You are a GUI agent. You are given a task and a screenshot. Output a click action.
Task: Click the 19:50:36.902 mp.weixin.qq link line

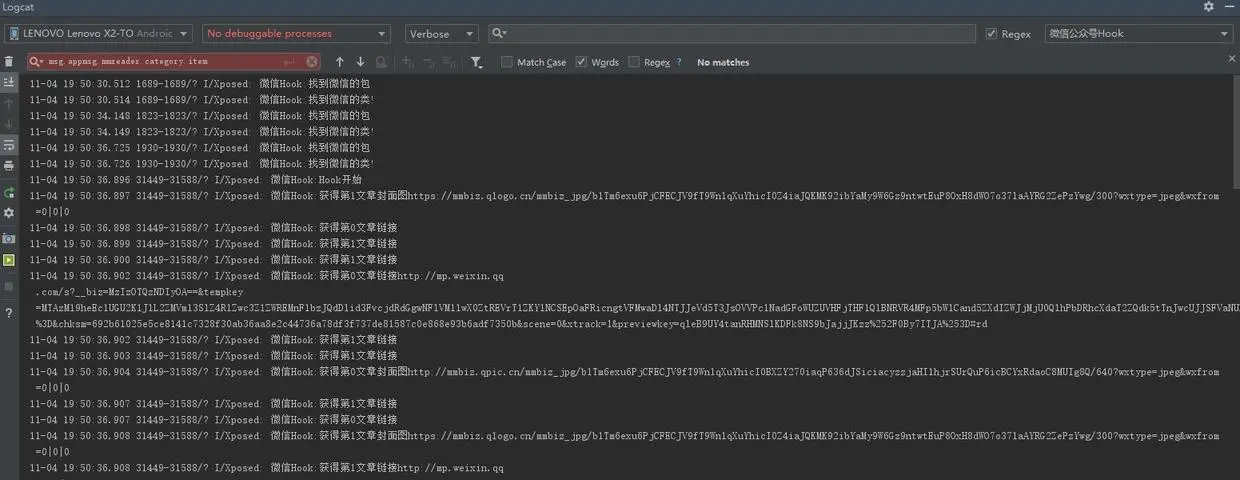point(267,275)
